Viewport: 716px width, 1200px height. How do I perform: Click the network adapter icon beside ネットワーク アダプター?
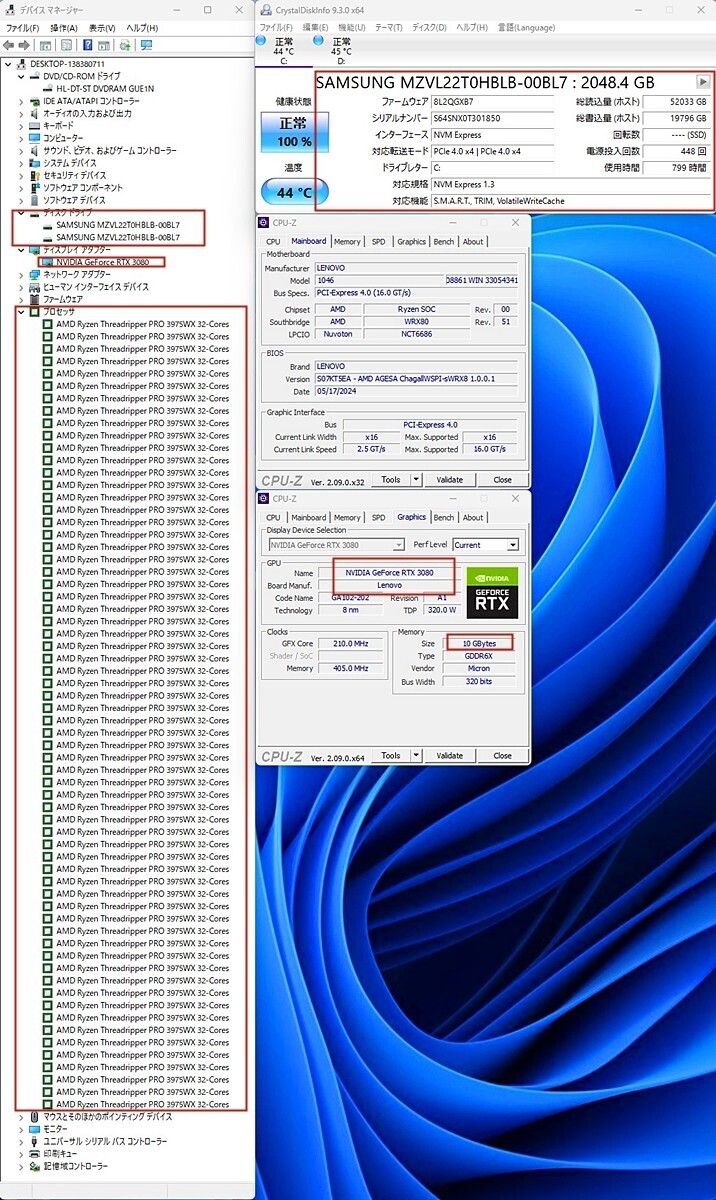click(x=34, y=274)
